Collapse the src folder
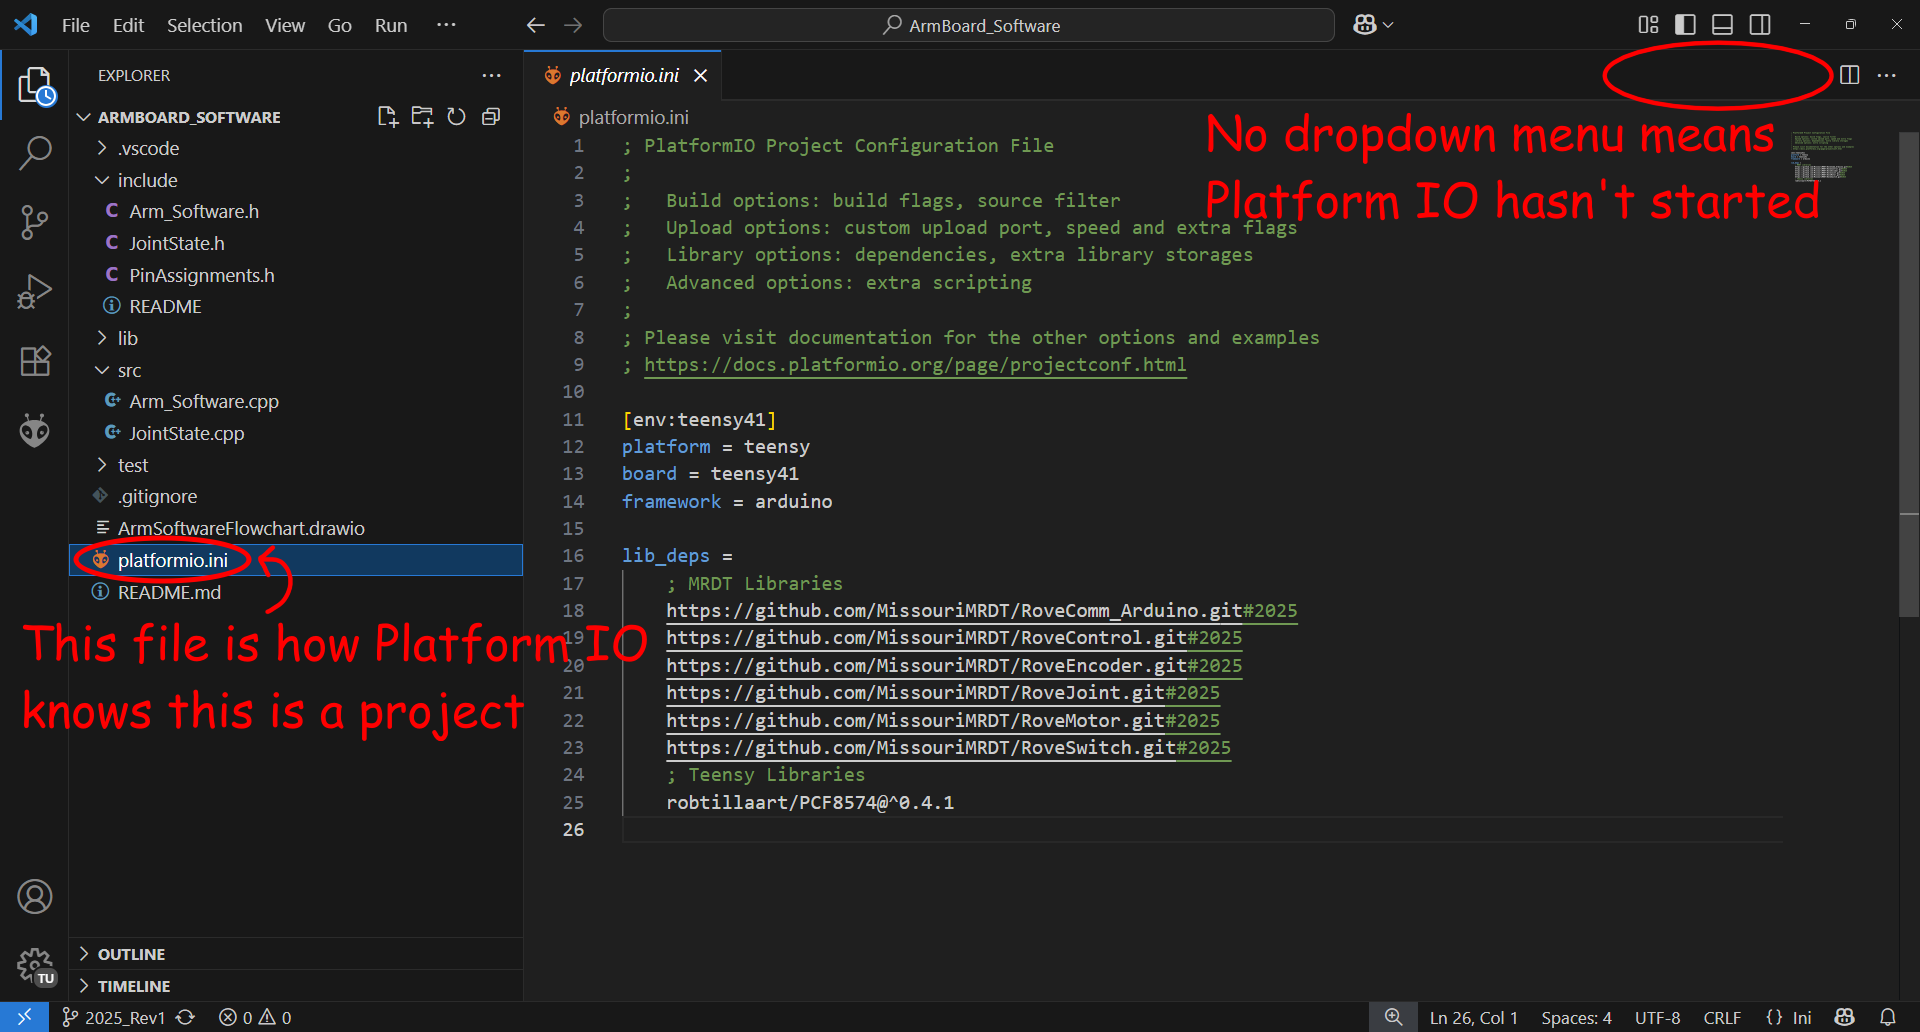The image size is (1920, 1032). pos(129,371)
